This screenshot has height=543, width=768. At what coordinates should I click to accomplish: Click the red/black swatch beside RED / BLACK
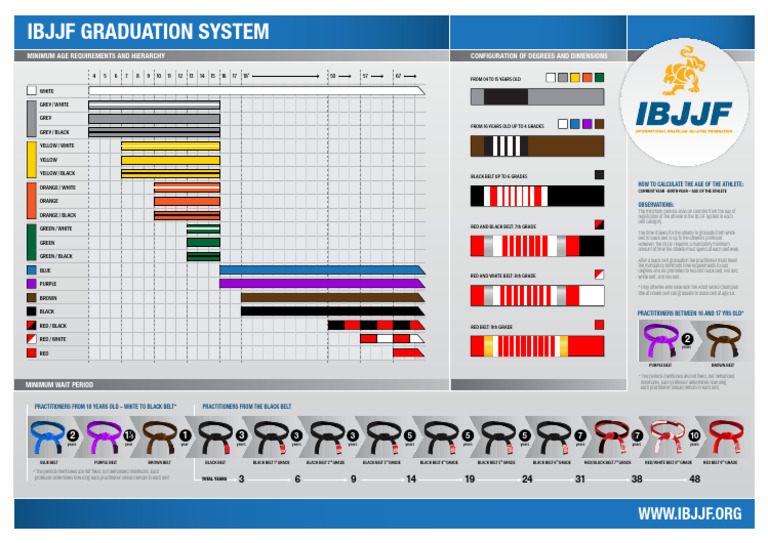(32, 325)
